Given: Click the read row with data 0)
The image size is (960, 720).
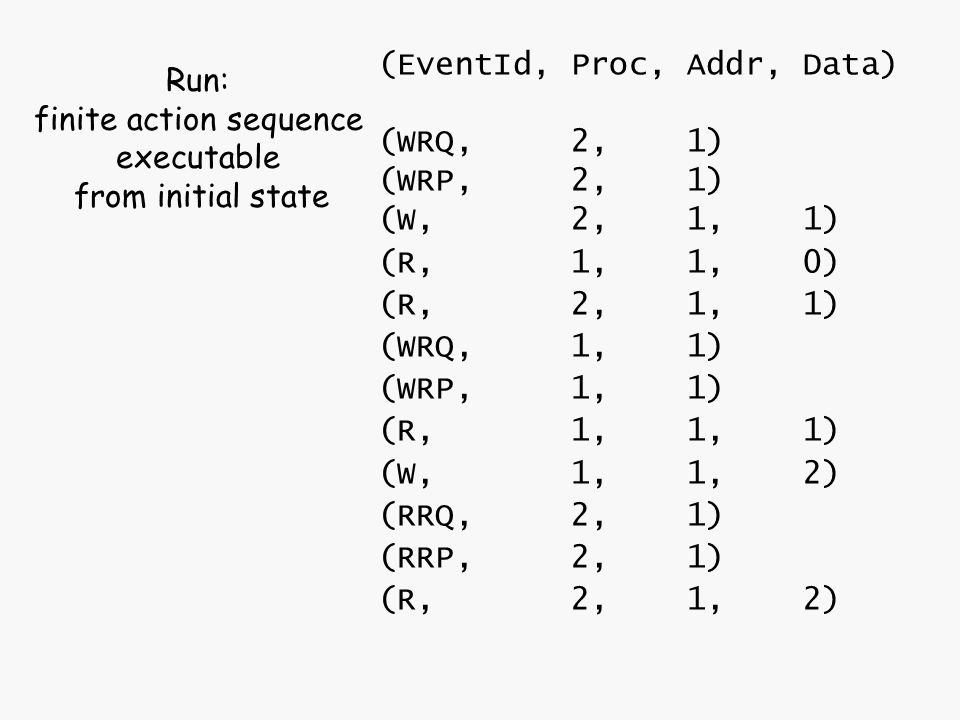Looking at the screenshot, I should [609, 263].
